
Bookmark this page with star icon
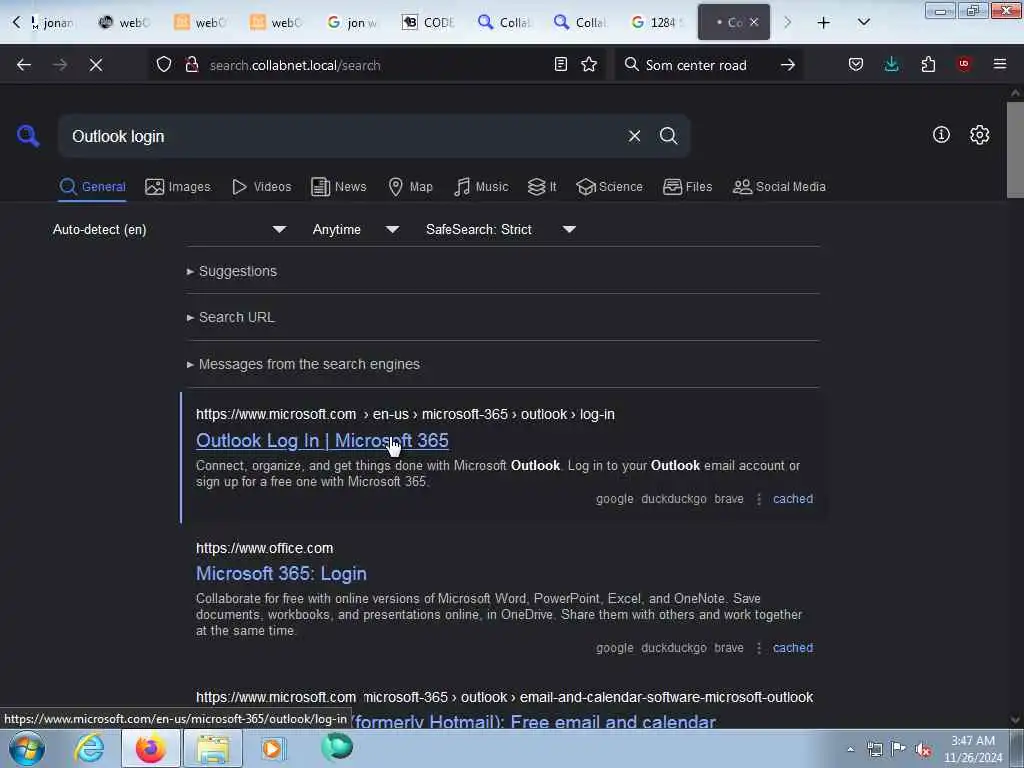[x=589, y=64]
